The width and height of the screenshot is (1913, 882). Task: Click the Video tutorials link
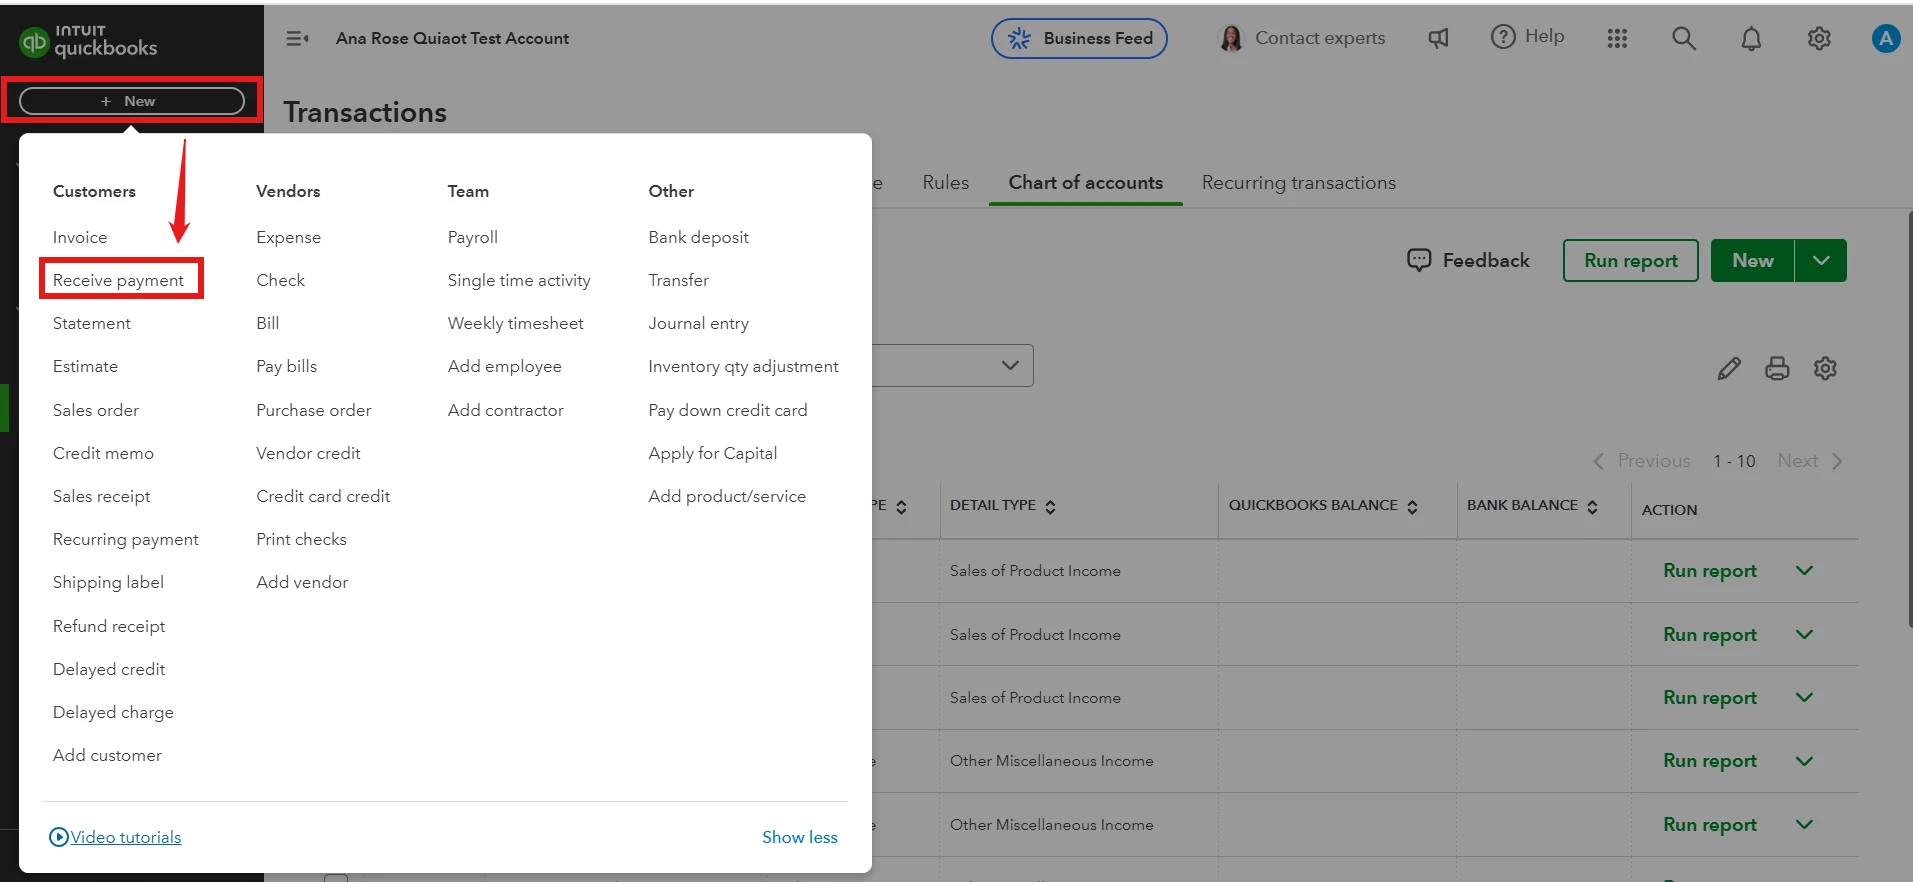pyautogui.click(x=126, y=837)
